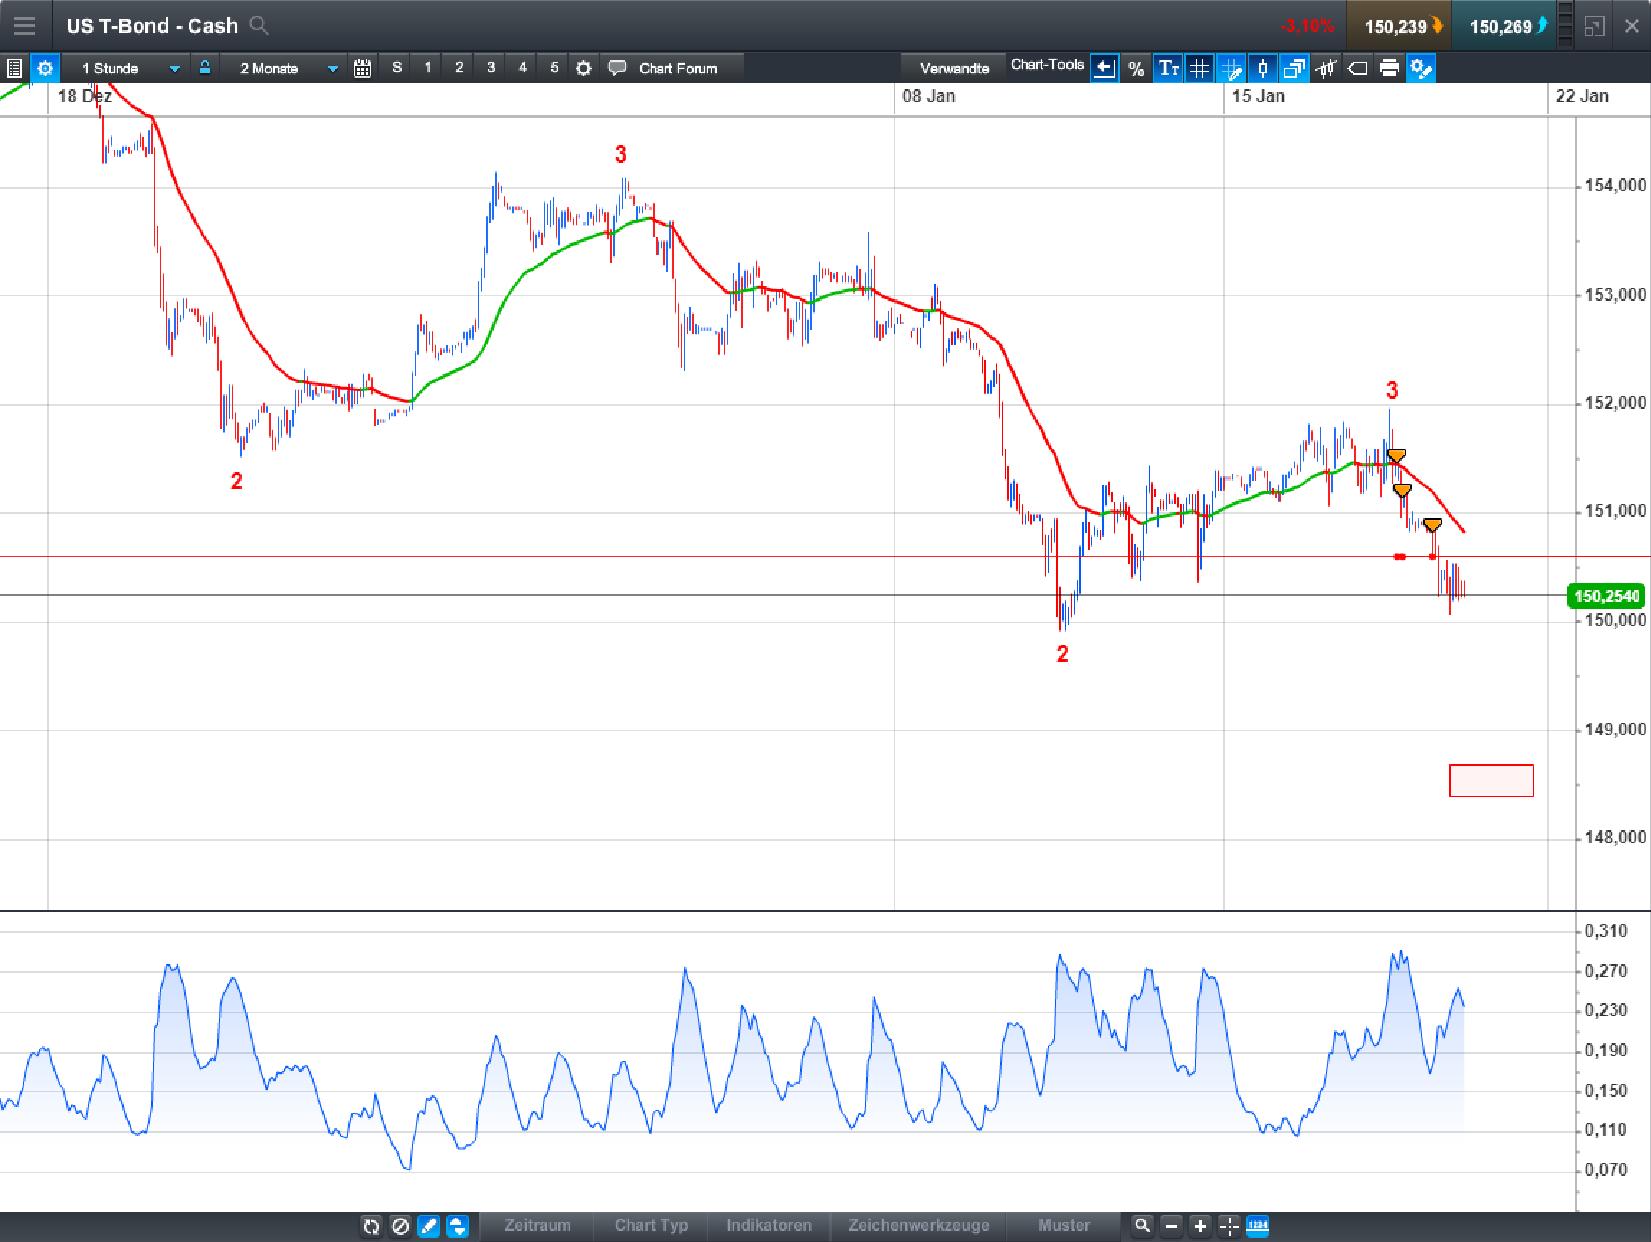
Task: Toggle the drawing pencil tool
Action: (x=426, y=1226)
